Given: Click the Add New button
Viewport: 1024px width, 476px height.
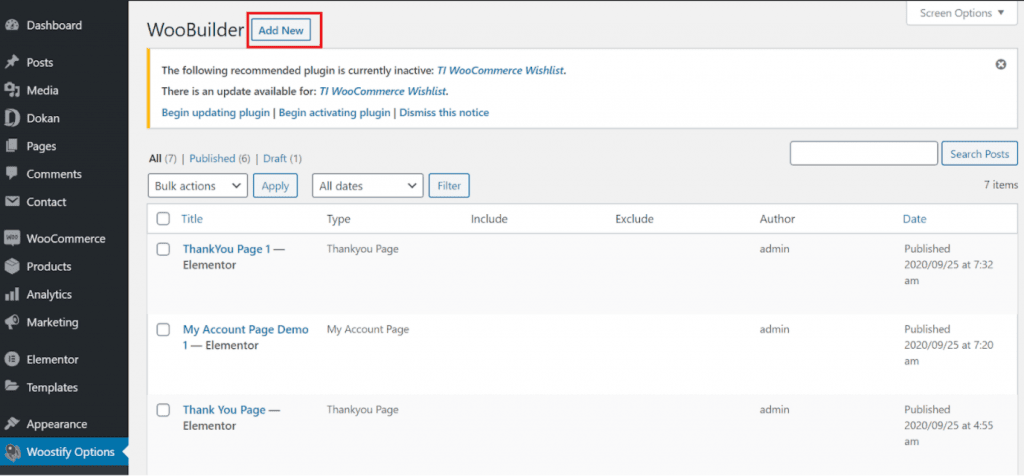Looking at the screenshot, I should click(x=281, y=30).
